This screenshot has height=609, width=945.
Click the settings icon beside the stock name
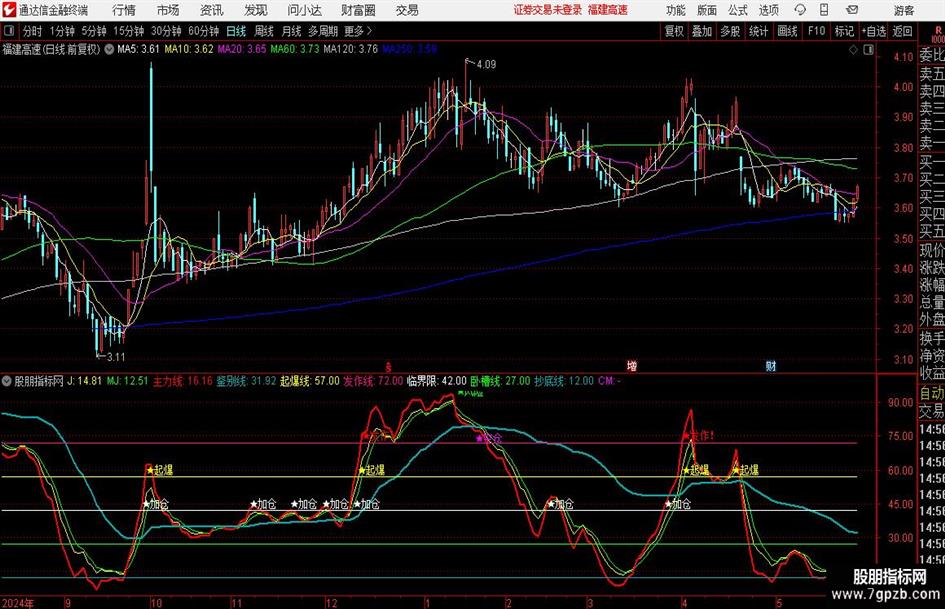(x=108, y=48)
